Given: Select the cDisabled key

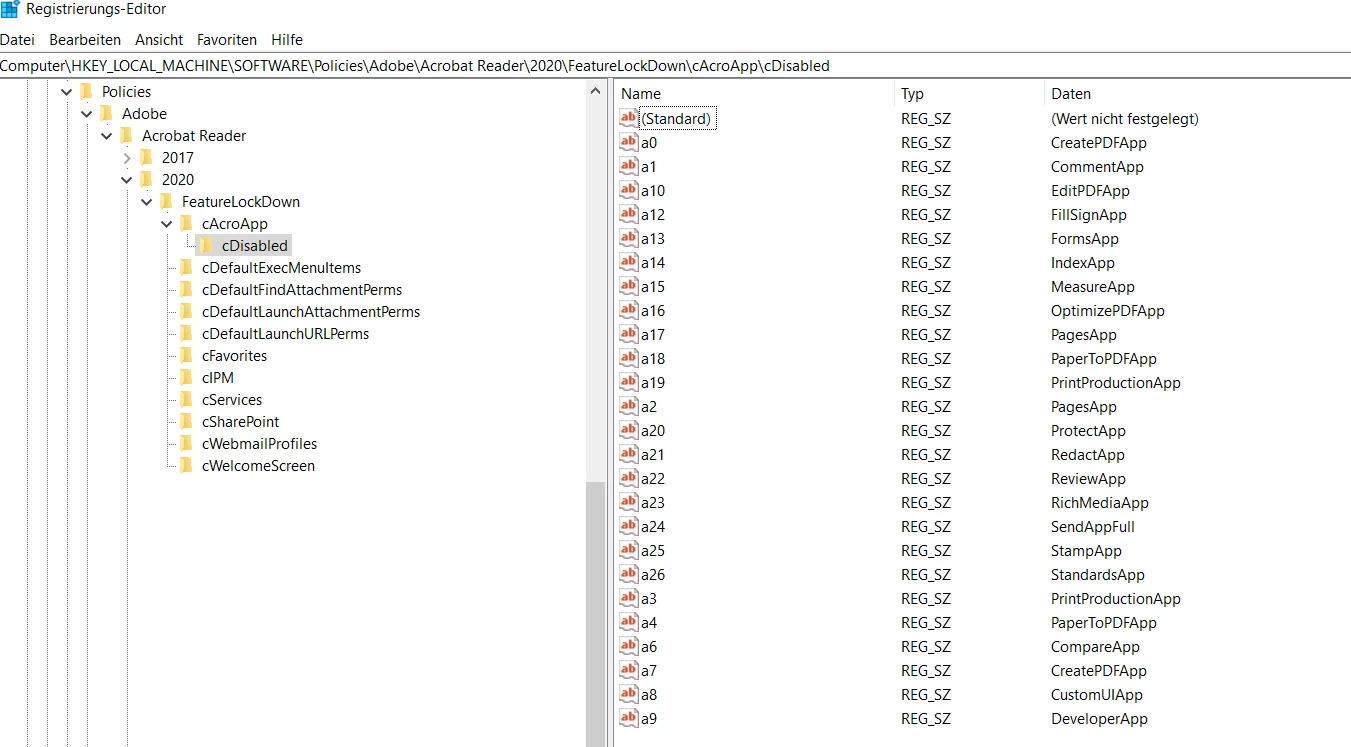Looking at the screenshot, I should (x=254, y=246).
